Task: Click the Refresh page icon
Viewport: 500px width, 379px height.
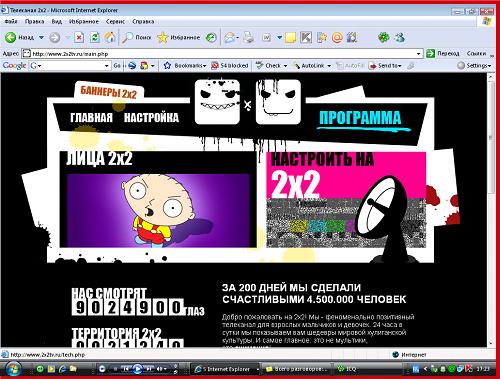Action: [95, 37]
